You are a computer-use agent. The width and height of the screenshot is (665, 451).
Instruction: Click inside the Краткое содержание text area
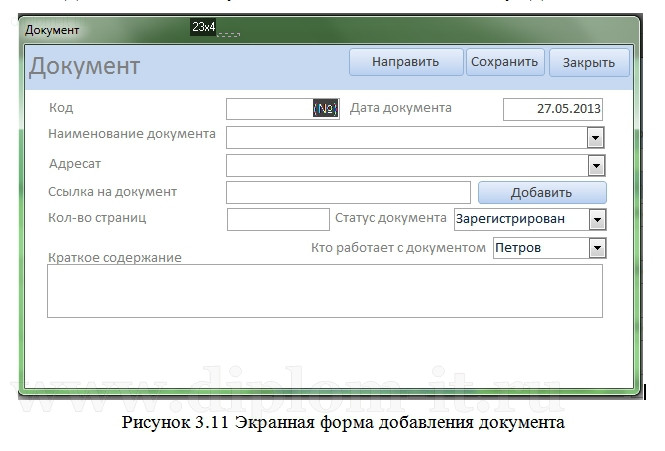click(325, 291)
